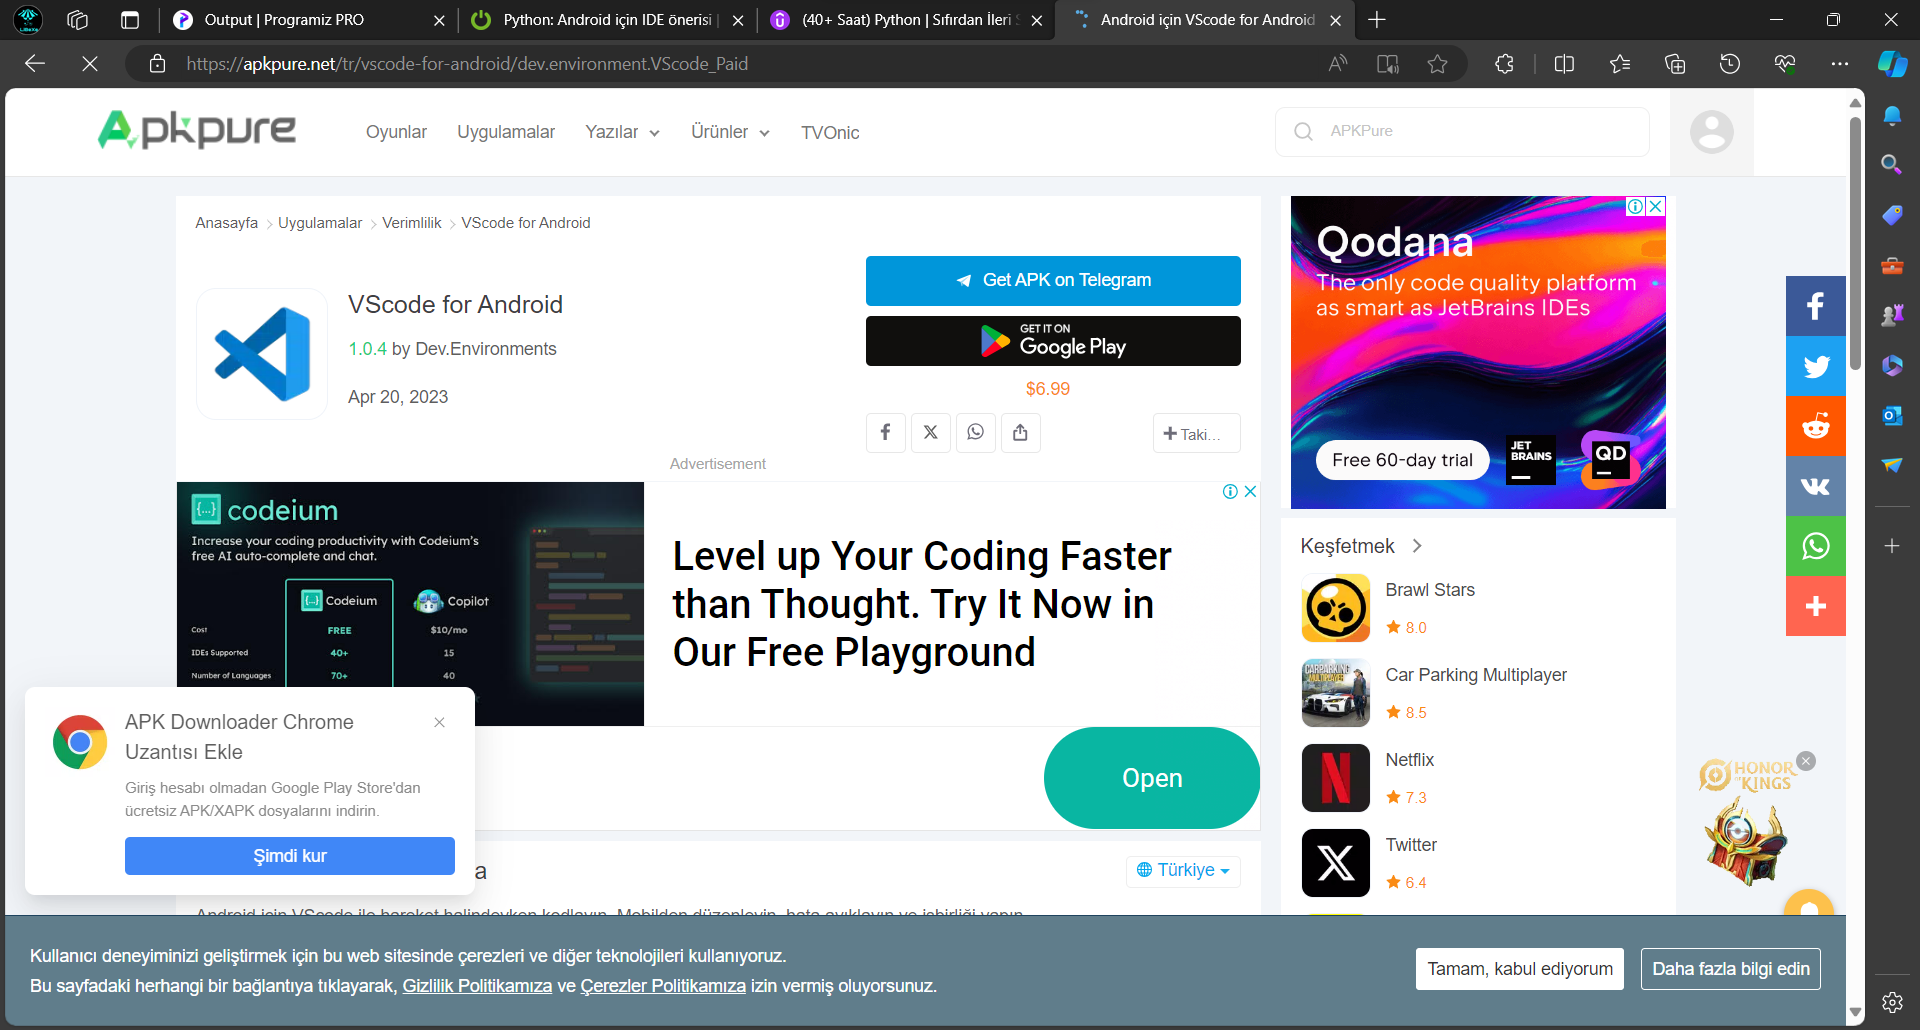The image size is (1920, 1030).
Task: Click the green WhatsApp floating share button
Action: [x=1816, y=546]
